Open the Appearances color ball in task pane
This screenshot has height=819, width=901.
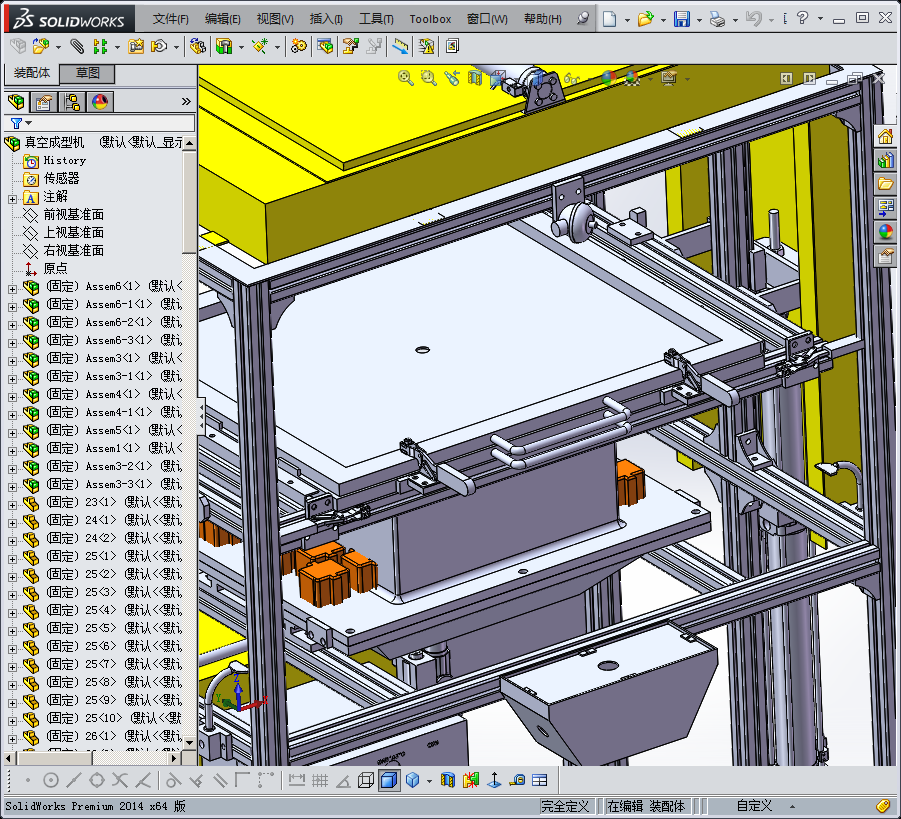(885, 232)
